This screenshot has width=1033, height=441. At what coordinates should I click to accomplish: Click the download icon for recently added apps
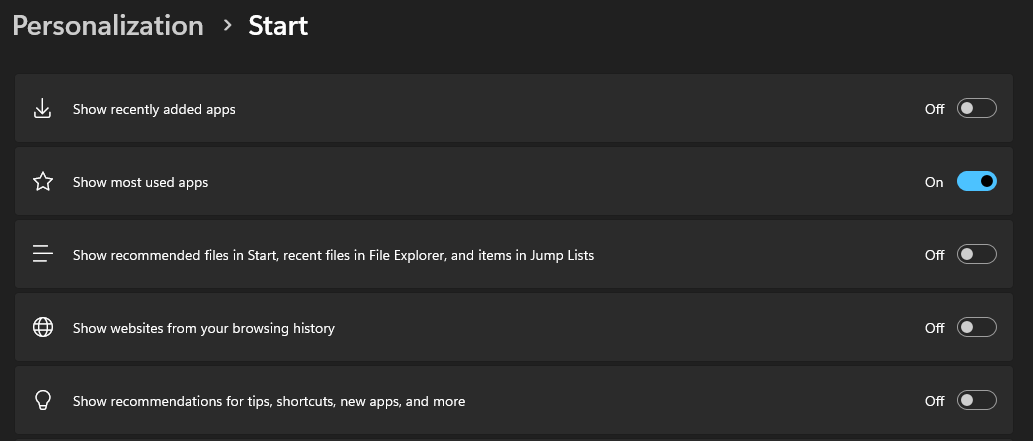click(42, 109)
